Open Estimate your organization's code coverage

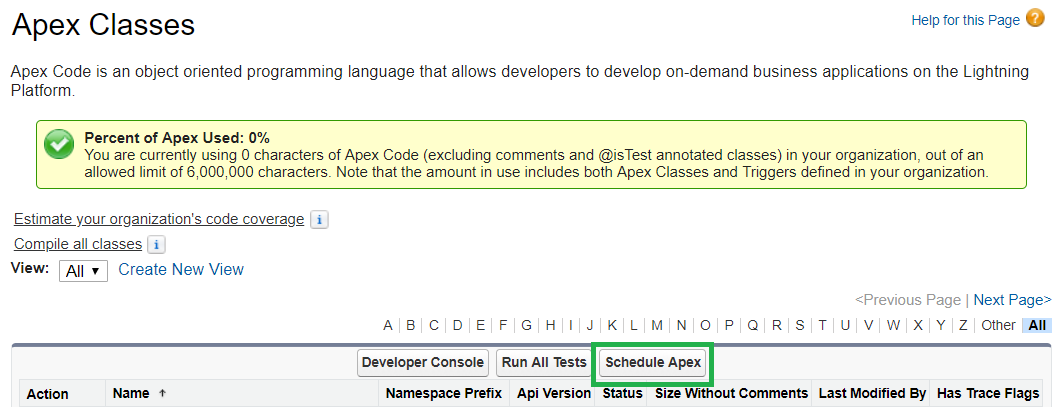click(159, 219)
